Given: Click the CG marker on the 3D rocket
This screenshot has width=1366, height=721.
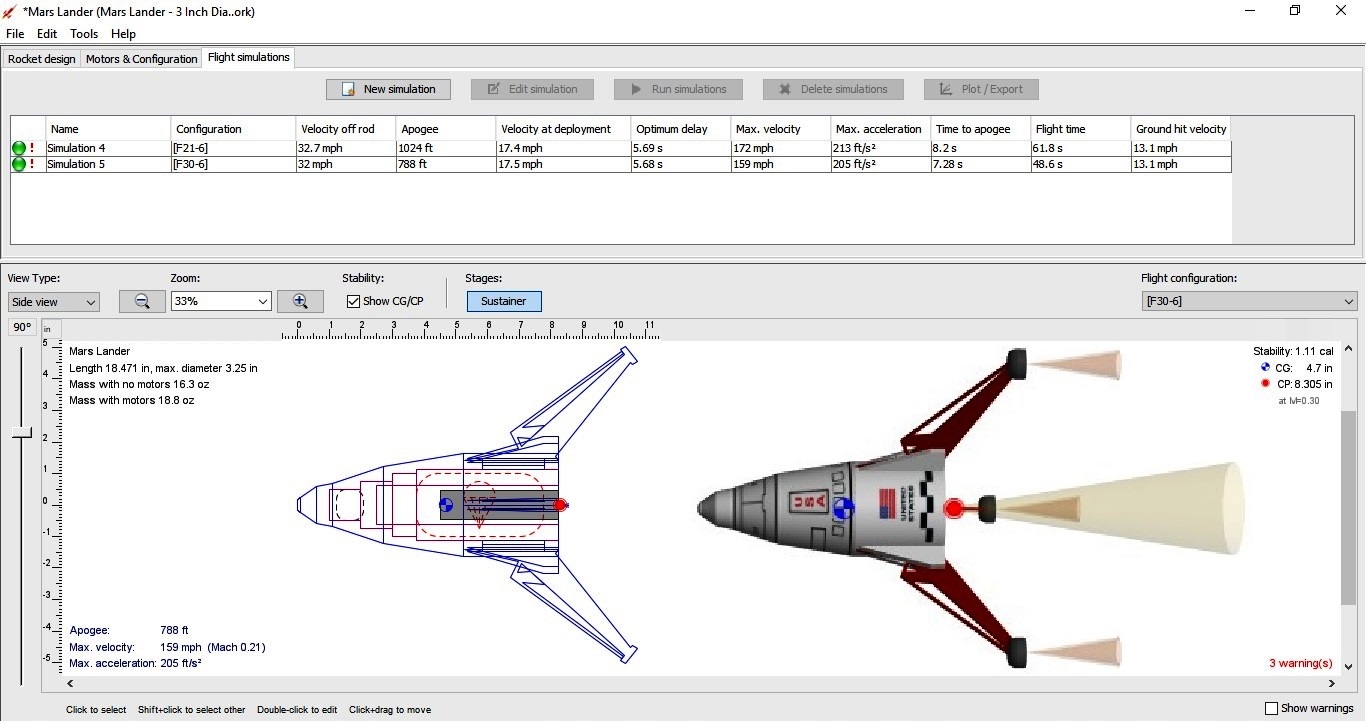Looking at the screenshot, I should [843, 508].
